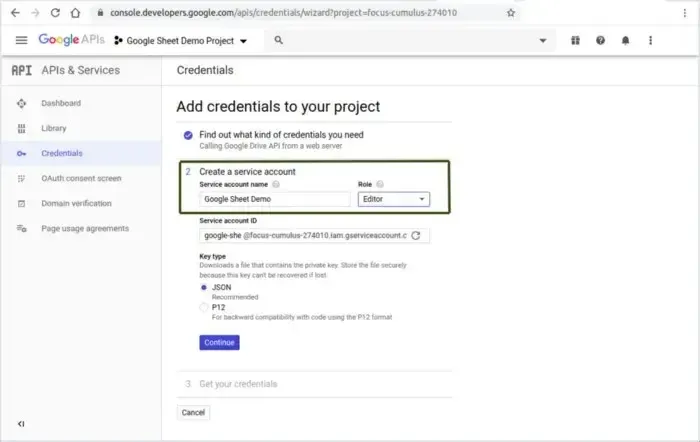
Task: Open the hamburger navigation menu
Action: (x=21, y=41)
